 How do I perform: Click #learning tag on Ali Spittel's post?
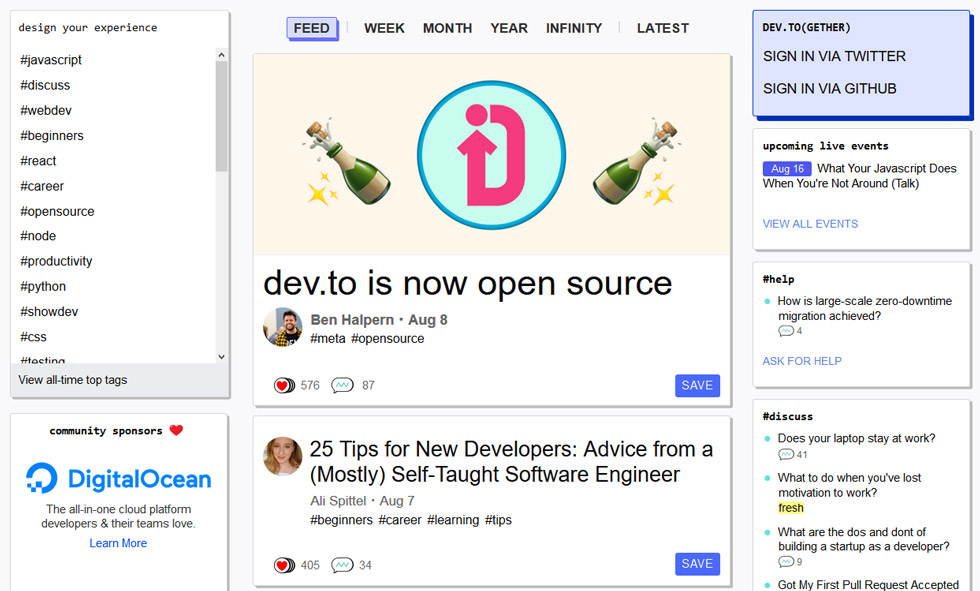pyautogui.click(x=453, y=520)
